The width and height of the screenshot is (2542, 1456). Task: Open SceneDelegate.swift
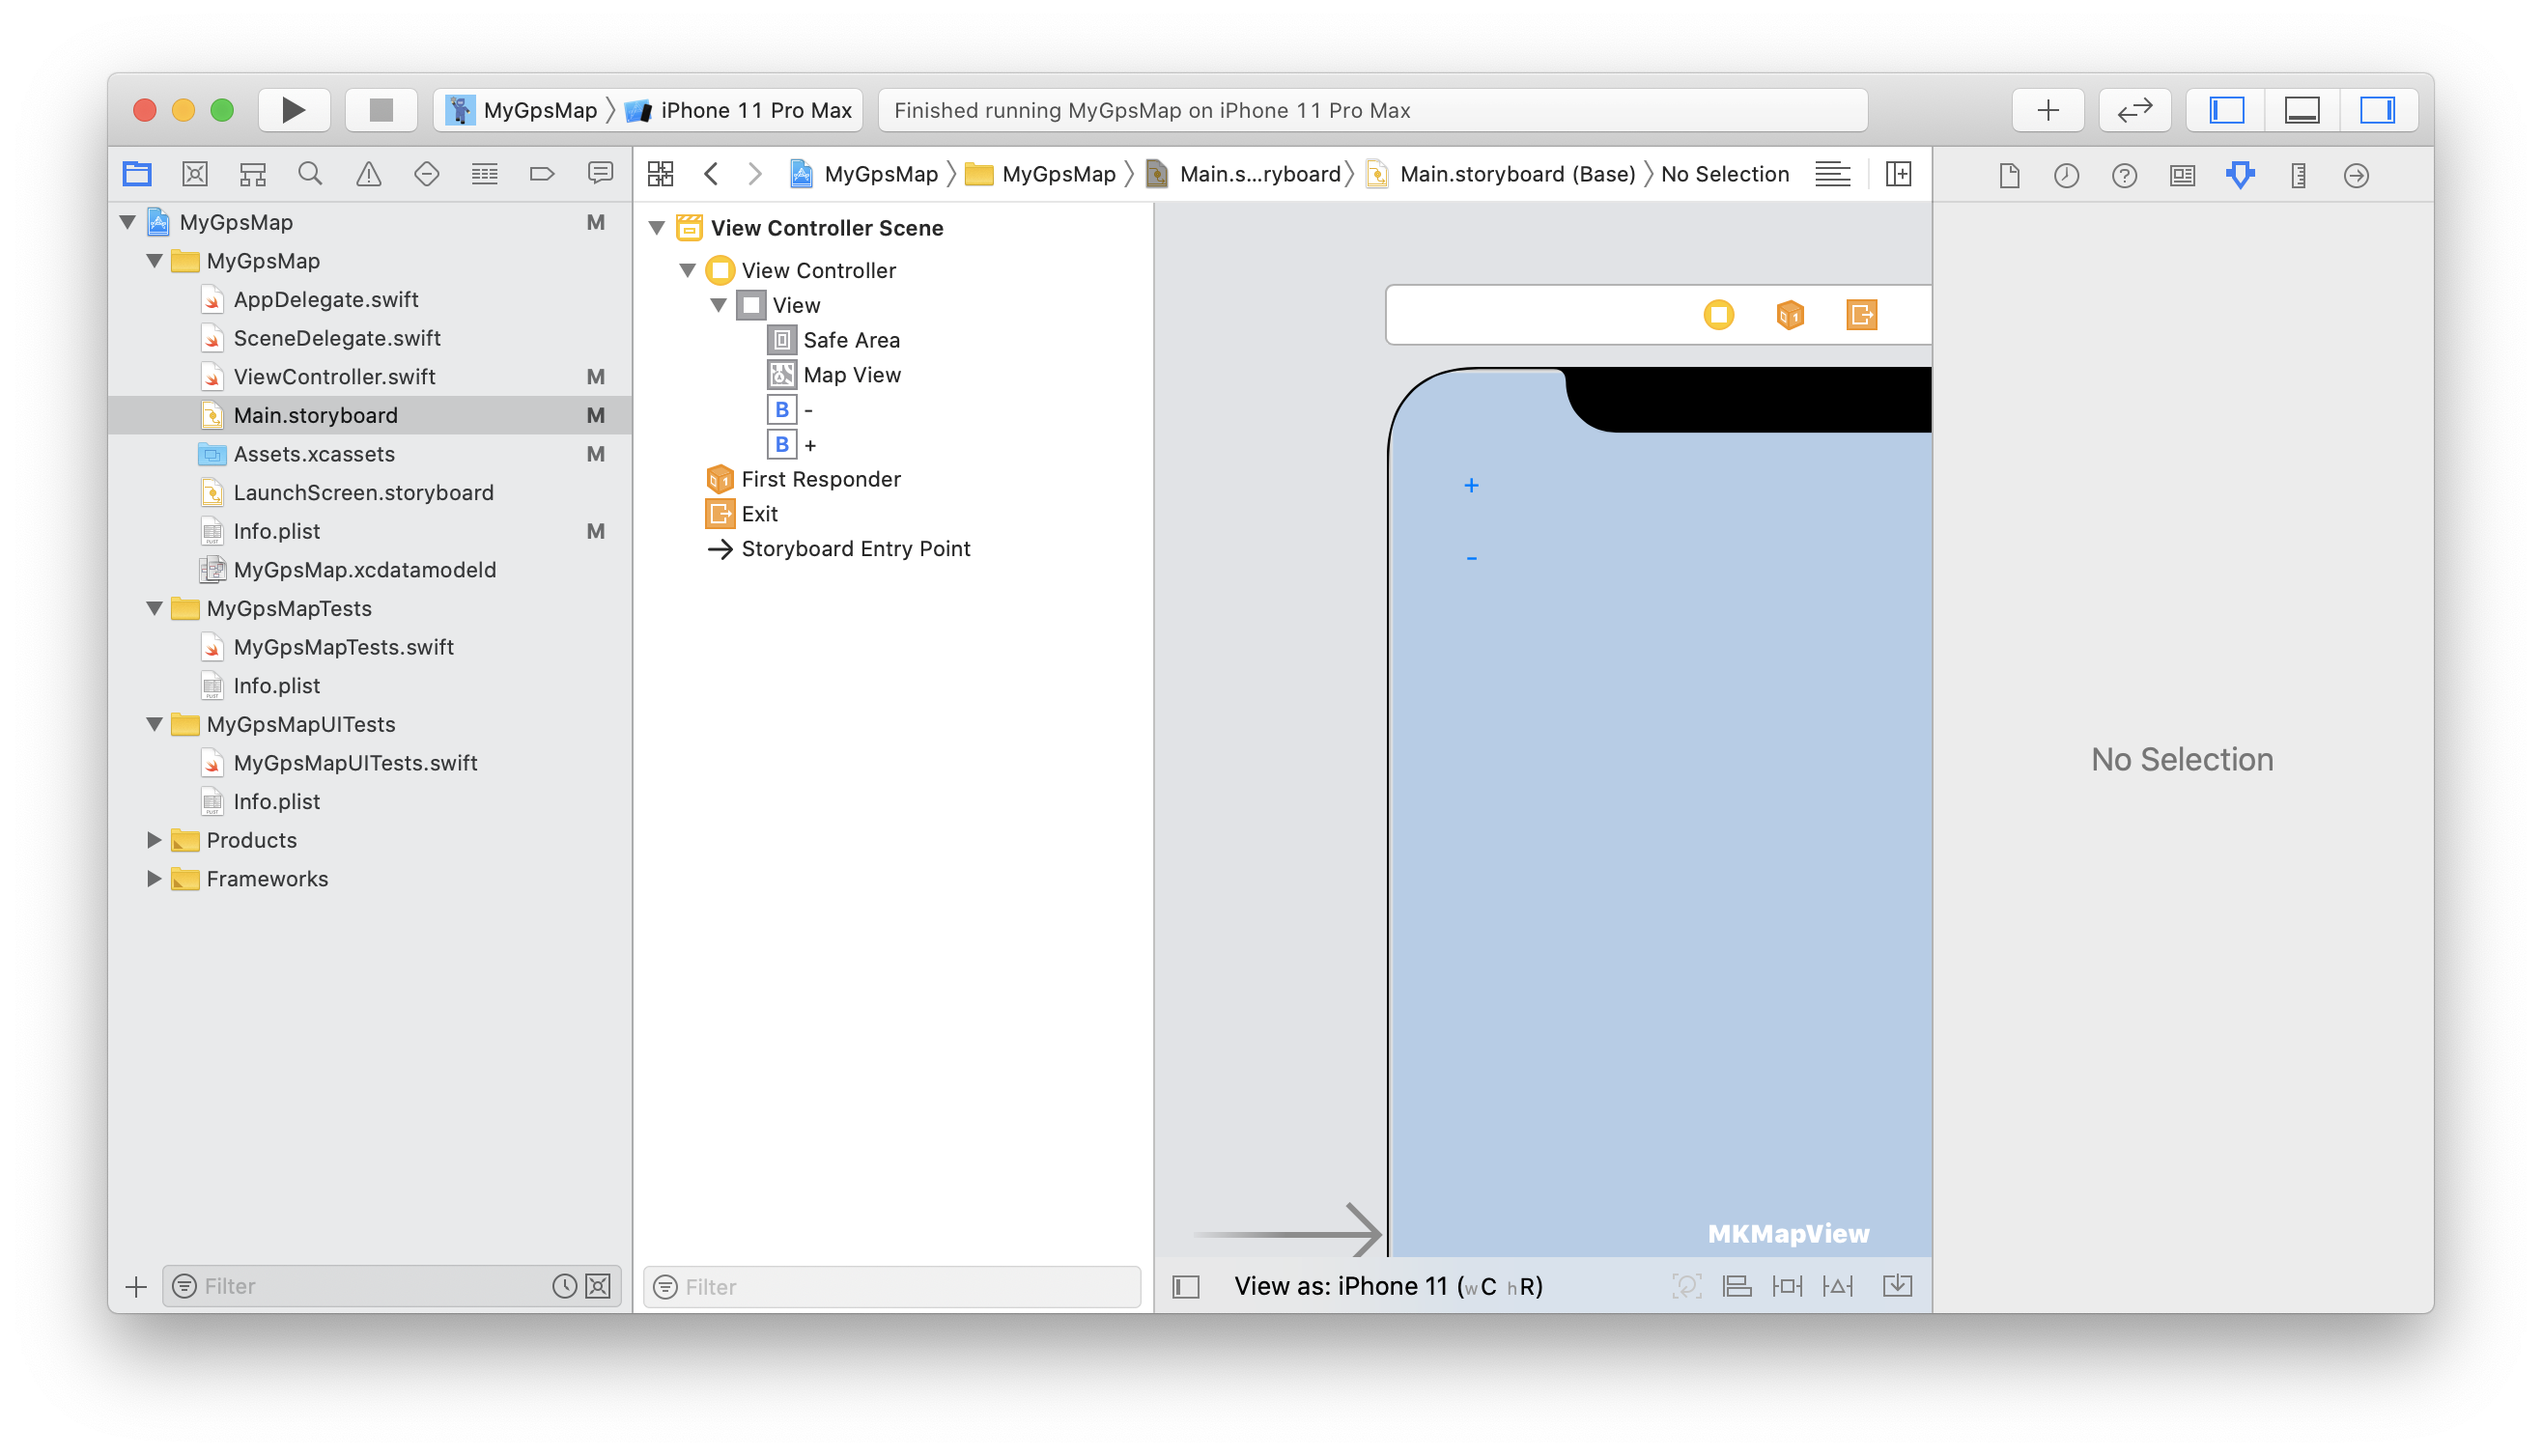(x=337, y=338)
